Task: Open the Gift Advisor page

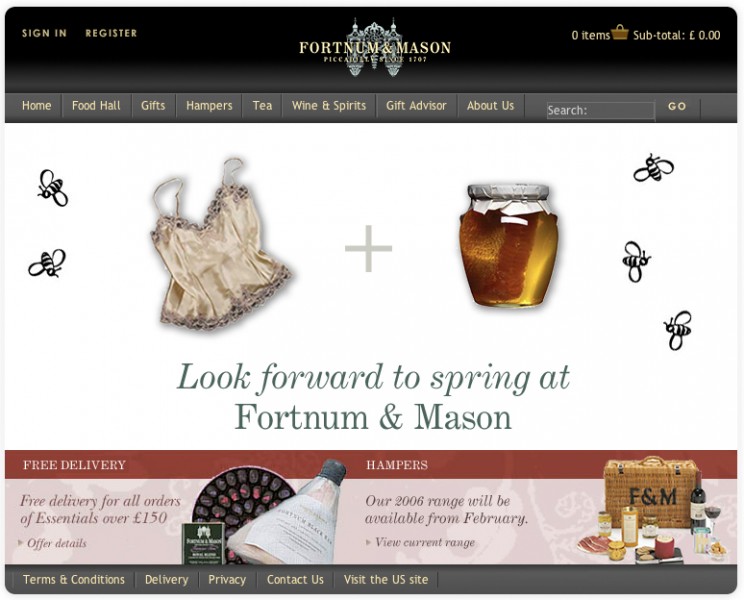Action: pos(416,105)
